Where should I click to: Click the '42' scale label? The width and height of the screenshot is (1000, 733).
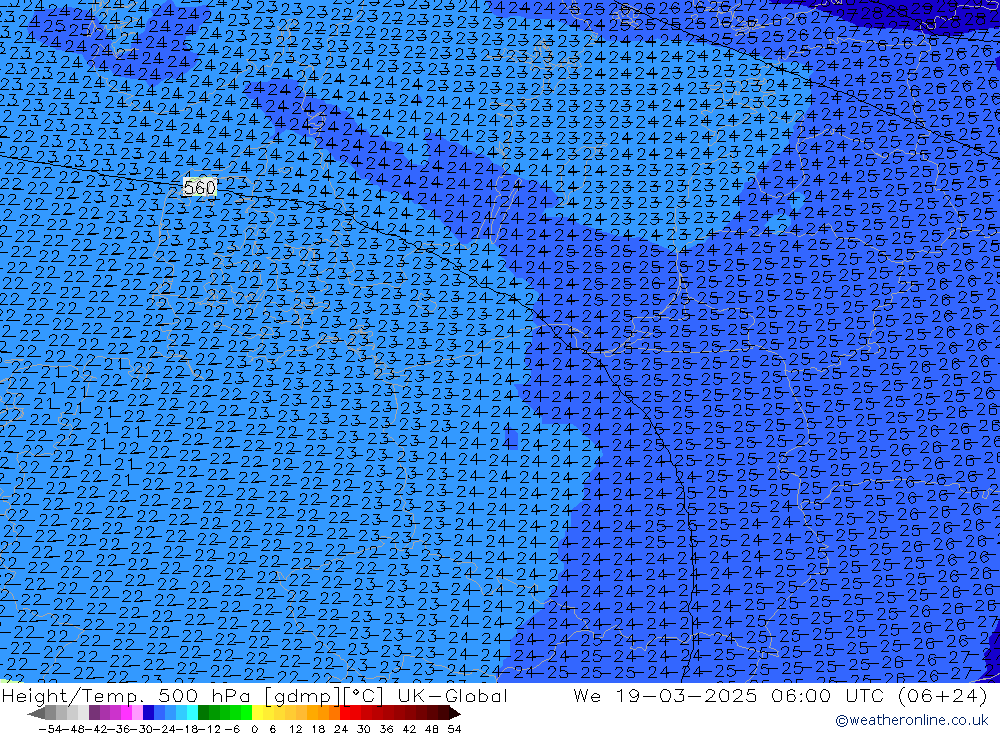pos(409,729)
